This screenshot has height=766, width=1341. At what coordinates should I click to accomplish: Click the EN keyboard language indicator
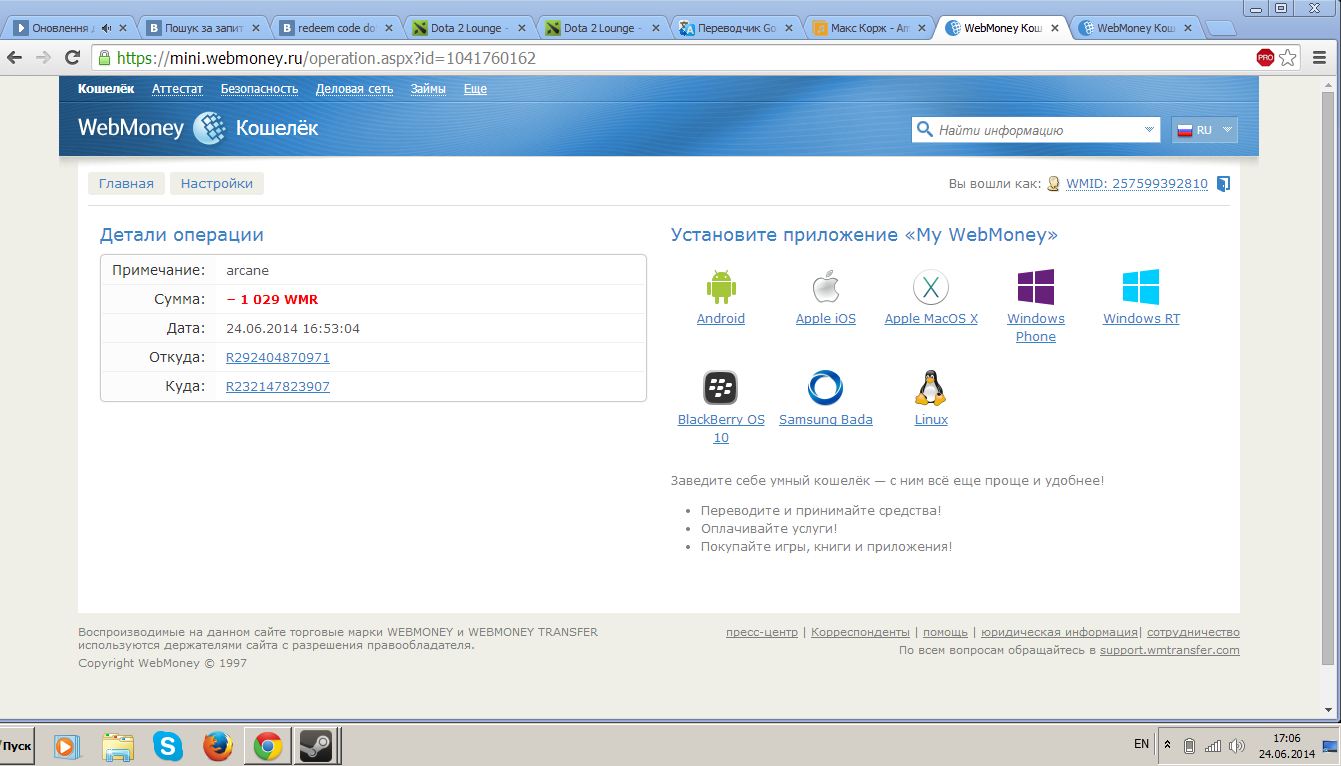click(x=1141, y=744)
